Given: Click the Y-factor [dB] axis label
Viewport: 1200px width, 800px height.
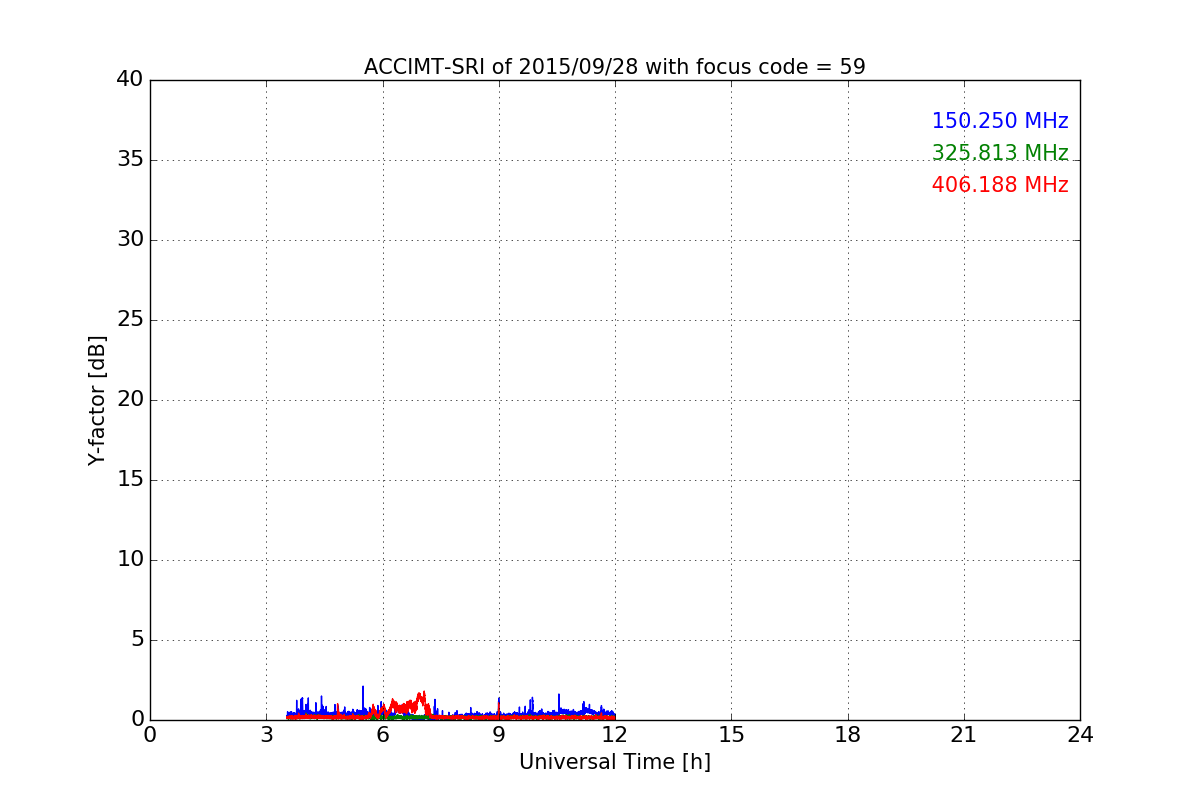Looking at the screenshot, I should coord(97,400).
